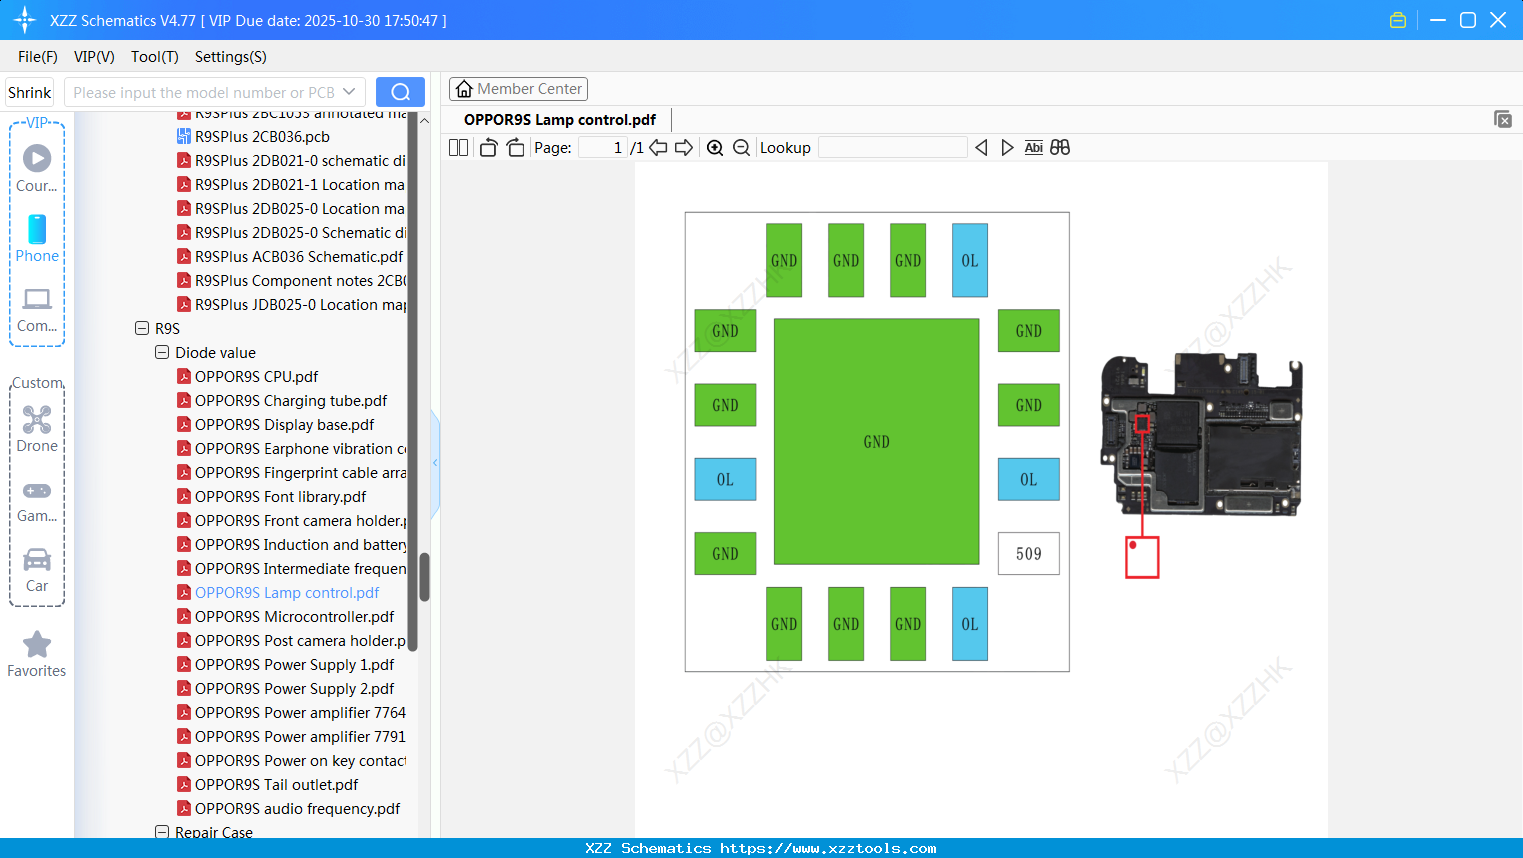Click the Lookup text field
1523x858 pixels.
(893, 148)
